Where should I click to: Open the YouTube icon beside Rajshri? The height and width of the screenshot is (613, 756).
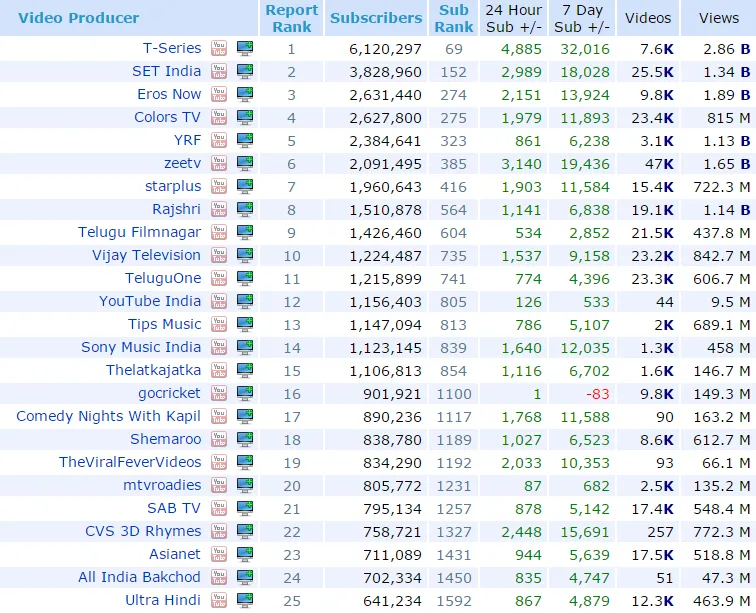(x=219, y=209)
